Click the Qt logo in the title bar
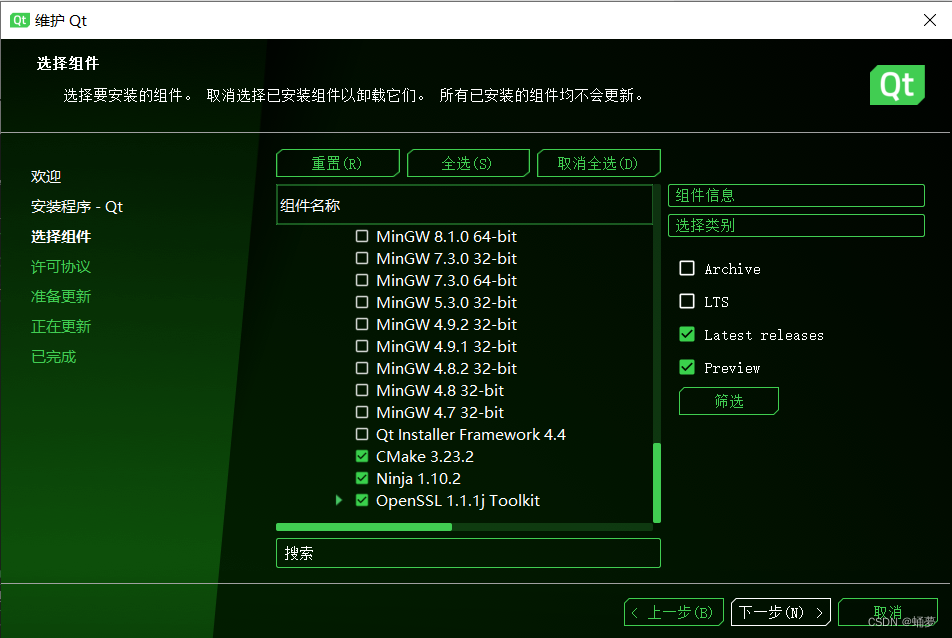Image resolution: width=952 pixels, height=638 pixels. pos(19,20)
